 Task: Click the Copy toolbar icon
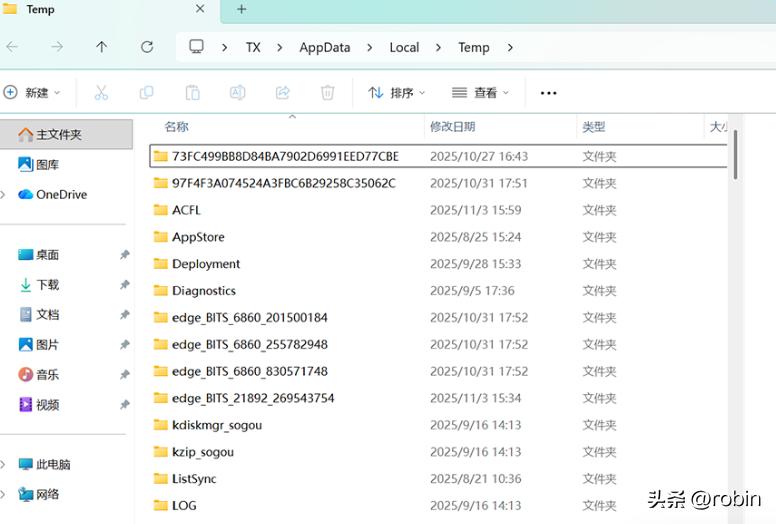click(146, 93)
